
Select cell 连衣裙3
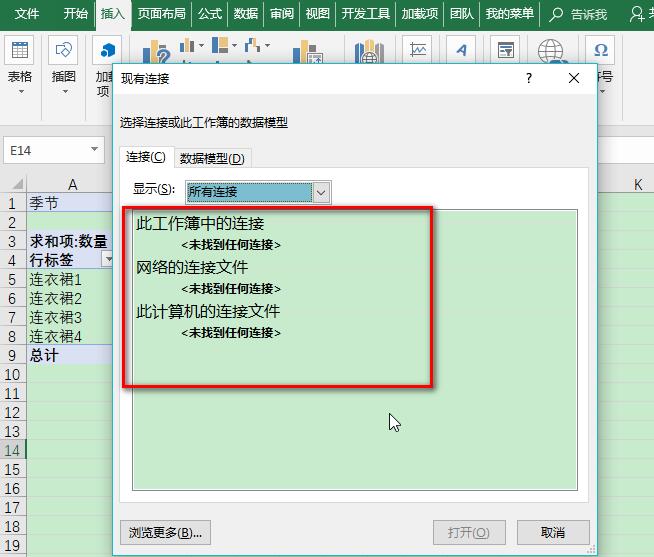coord(70,318)
